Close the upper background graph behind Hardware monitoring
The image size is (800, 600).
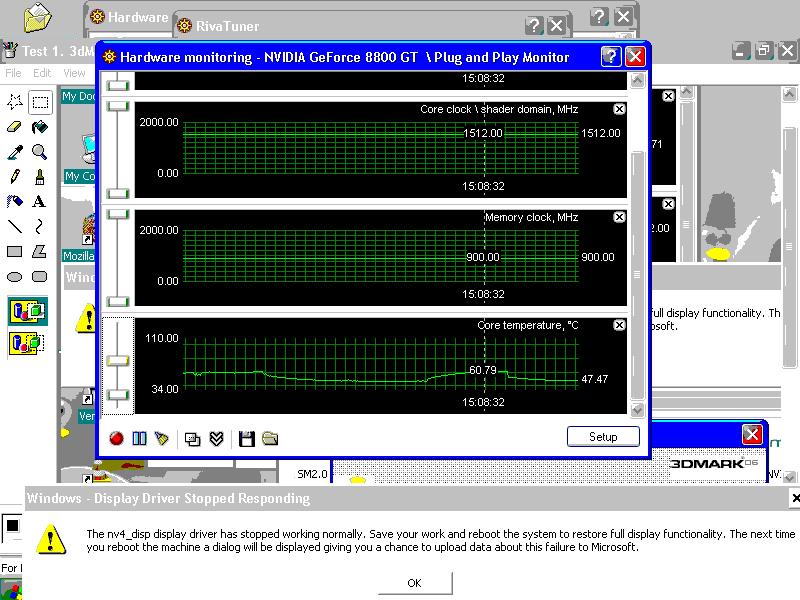coord(668,96)
